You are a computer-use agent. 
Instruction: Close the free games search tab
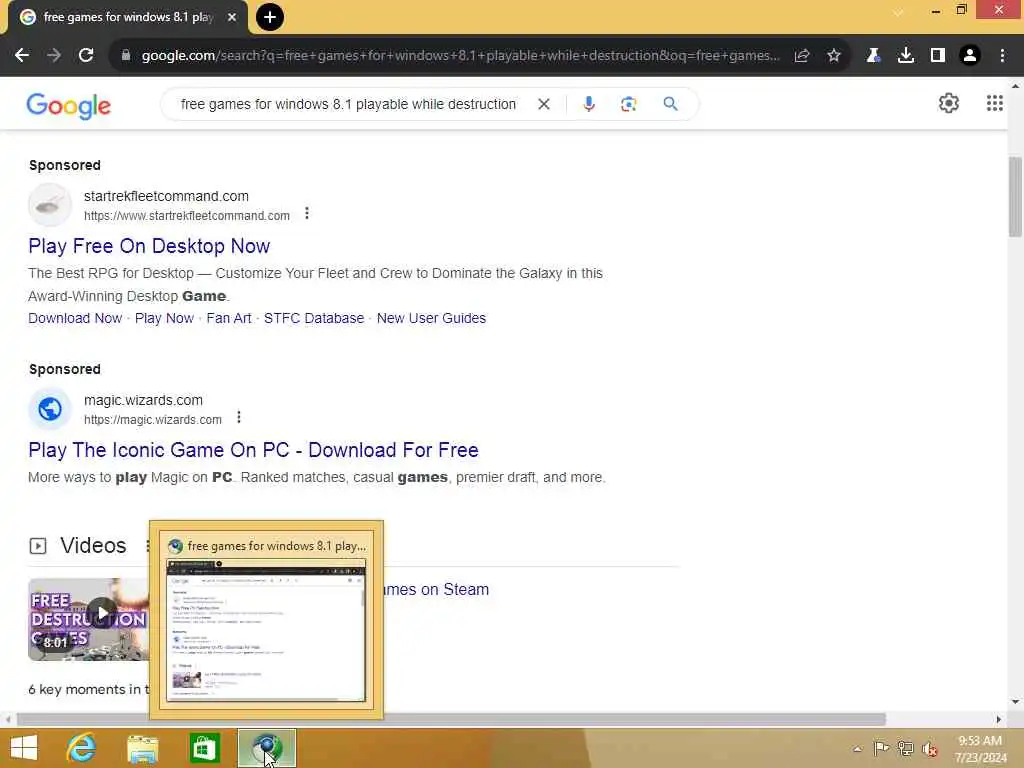coord(232,18)
